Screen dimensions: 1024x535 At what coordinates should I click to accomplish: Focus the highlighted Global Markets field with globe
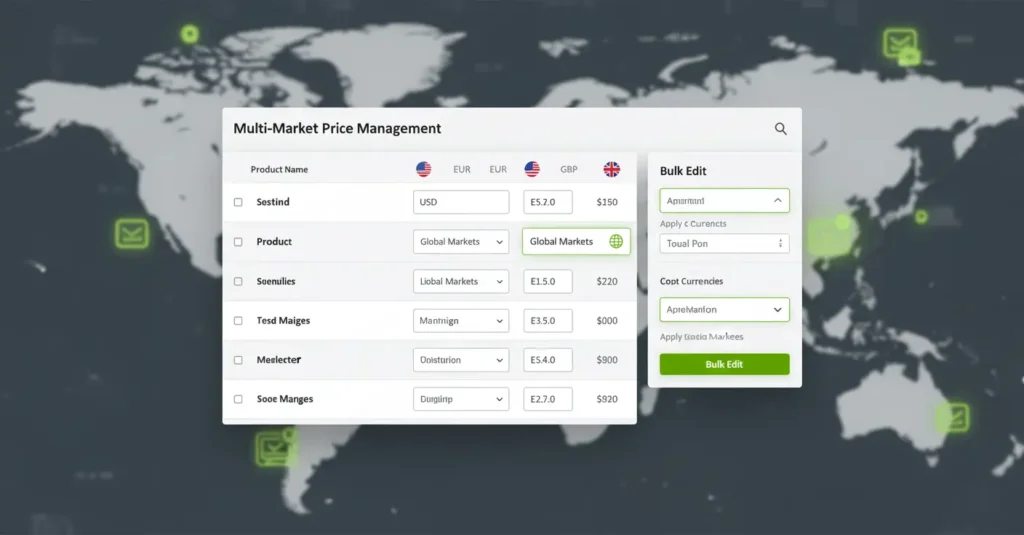point(576,241)
